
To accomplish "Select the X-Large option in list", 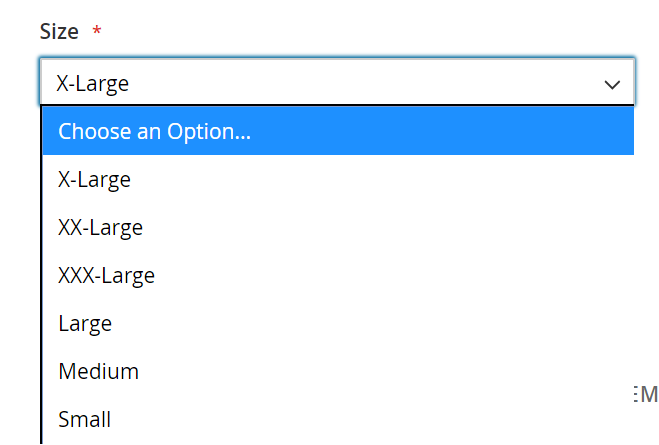I will 95,180.
